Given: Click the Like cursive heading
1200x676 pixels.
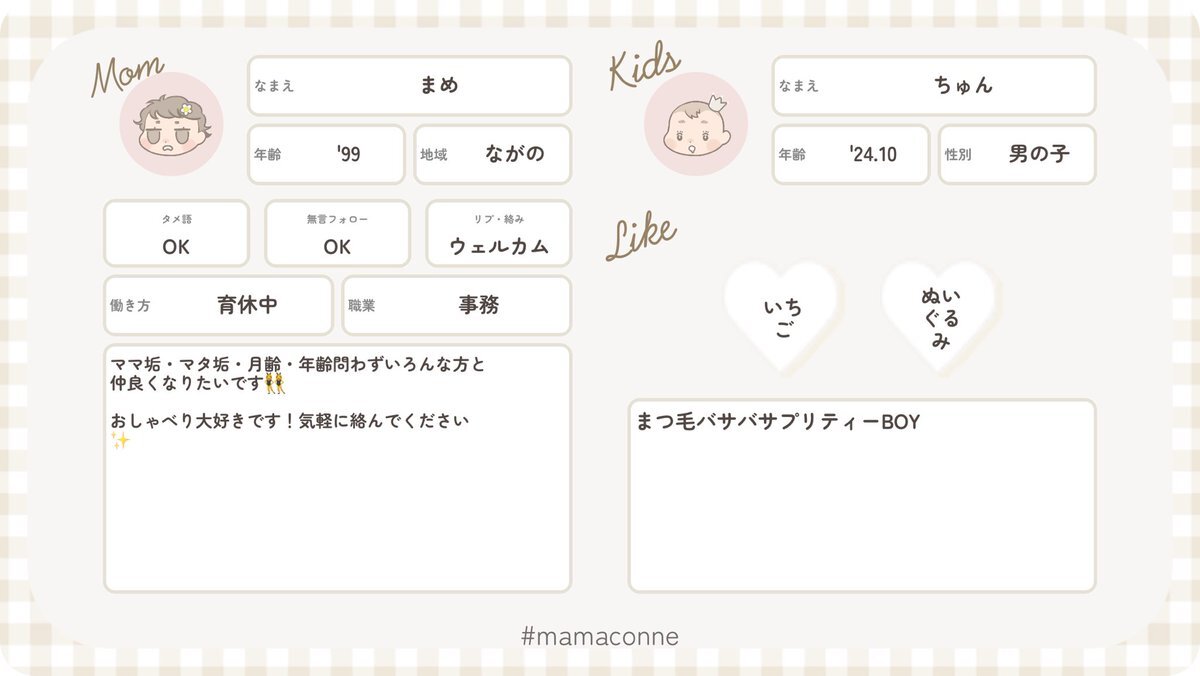Looking at the screenshot, I should tap(641, 238).
